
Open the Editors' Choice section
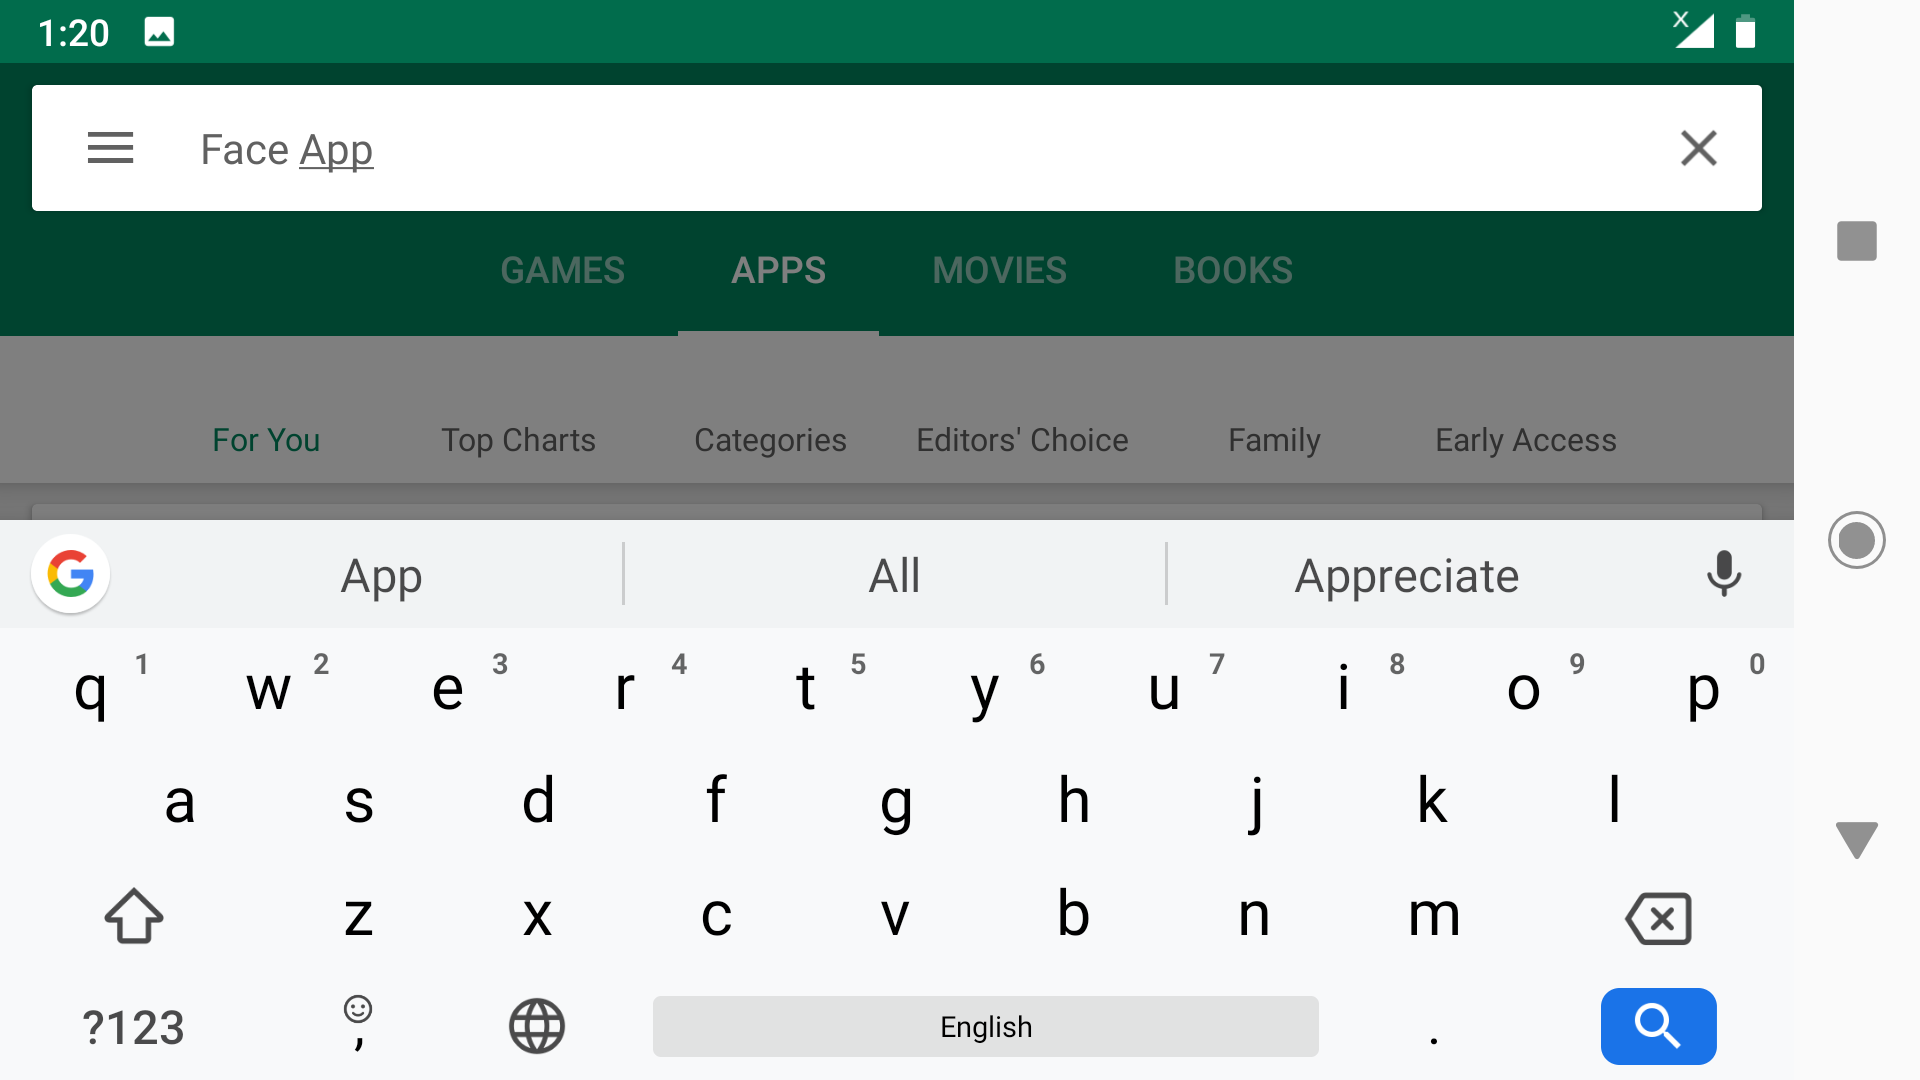(1022, 440)
